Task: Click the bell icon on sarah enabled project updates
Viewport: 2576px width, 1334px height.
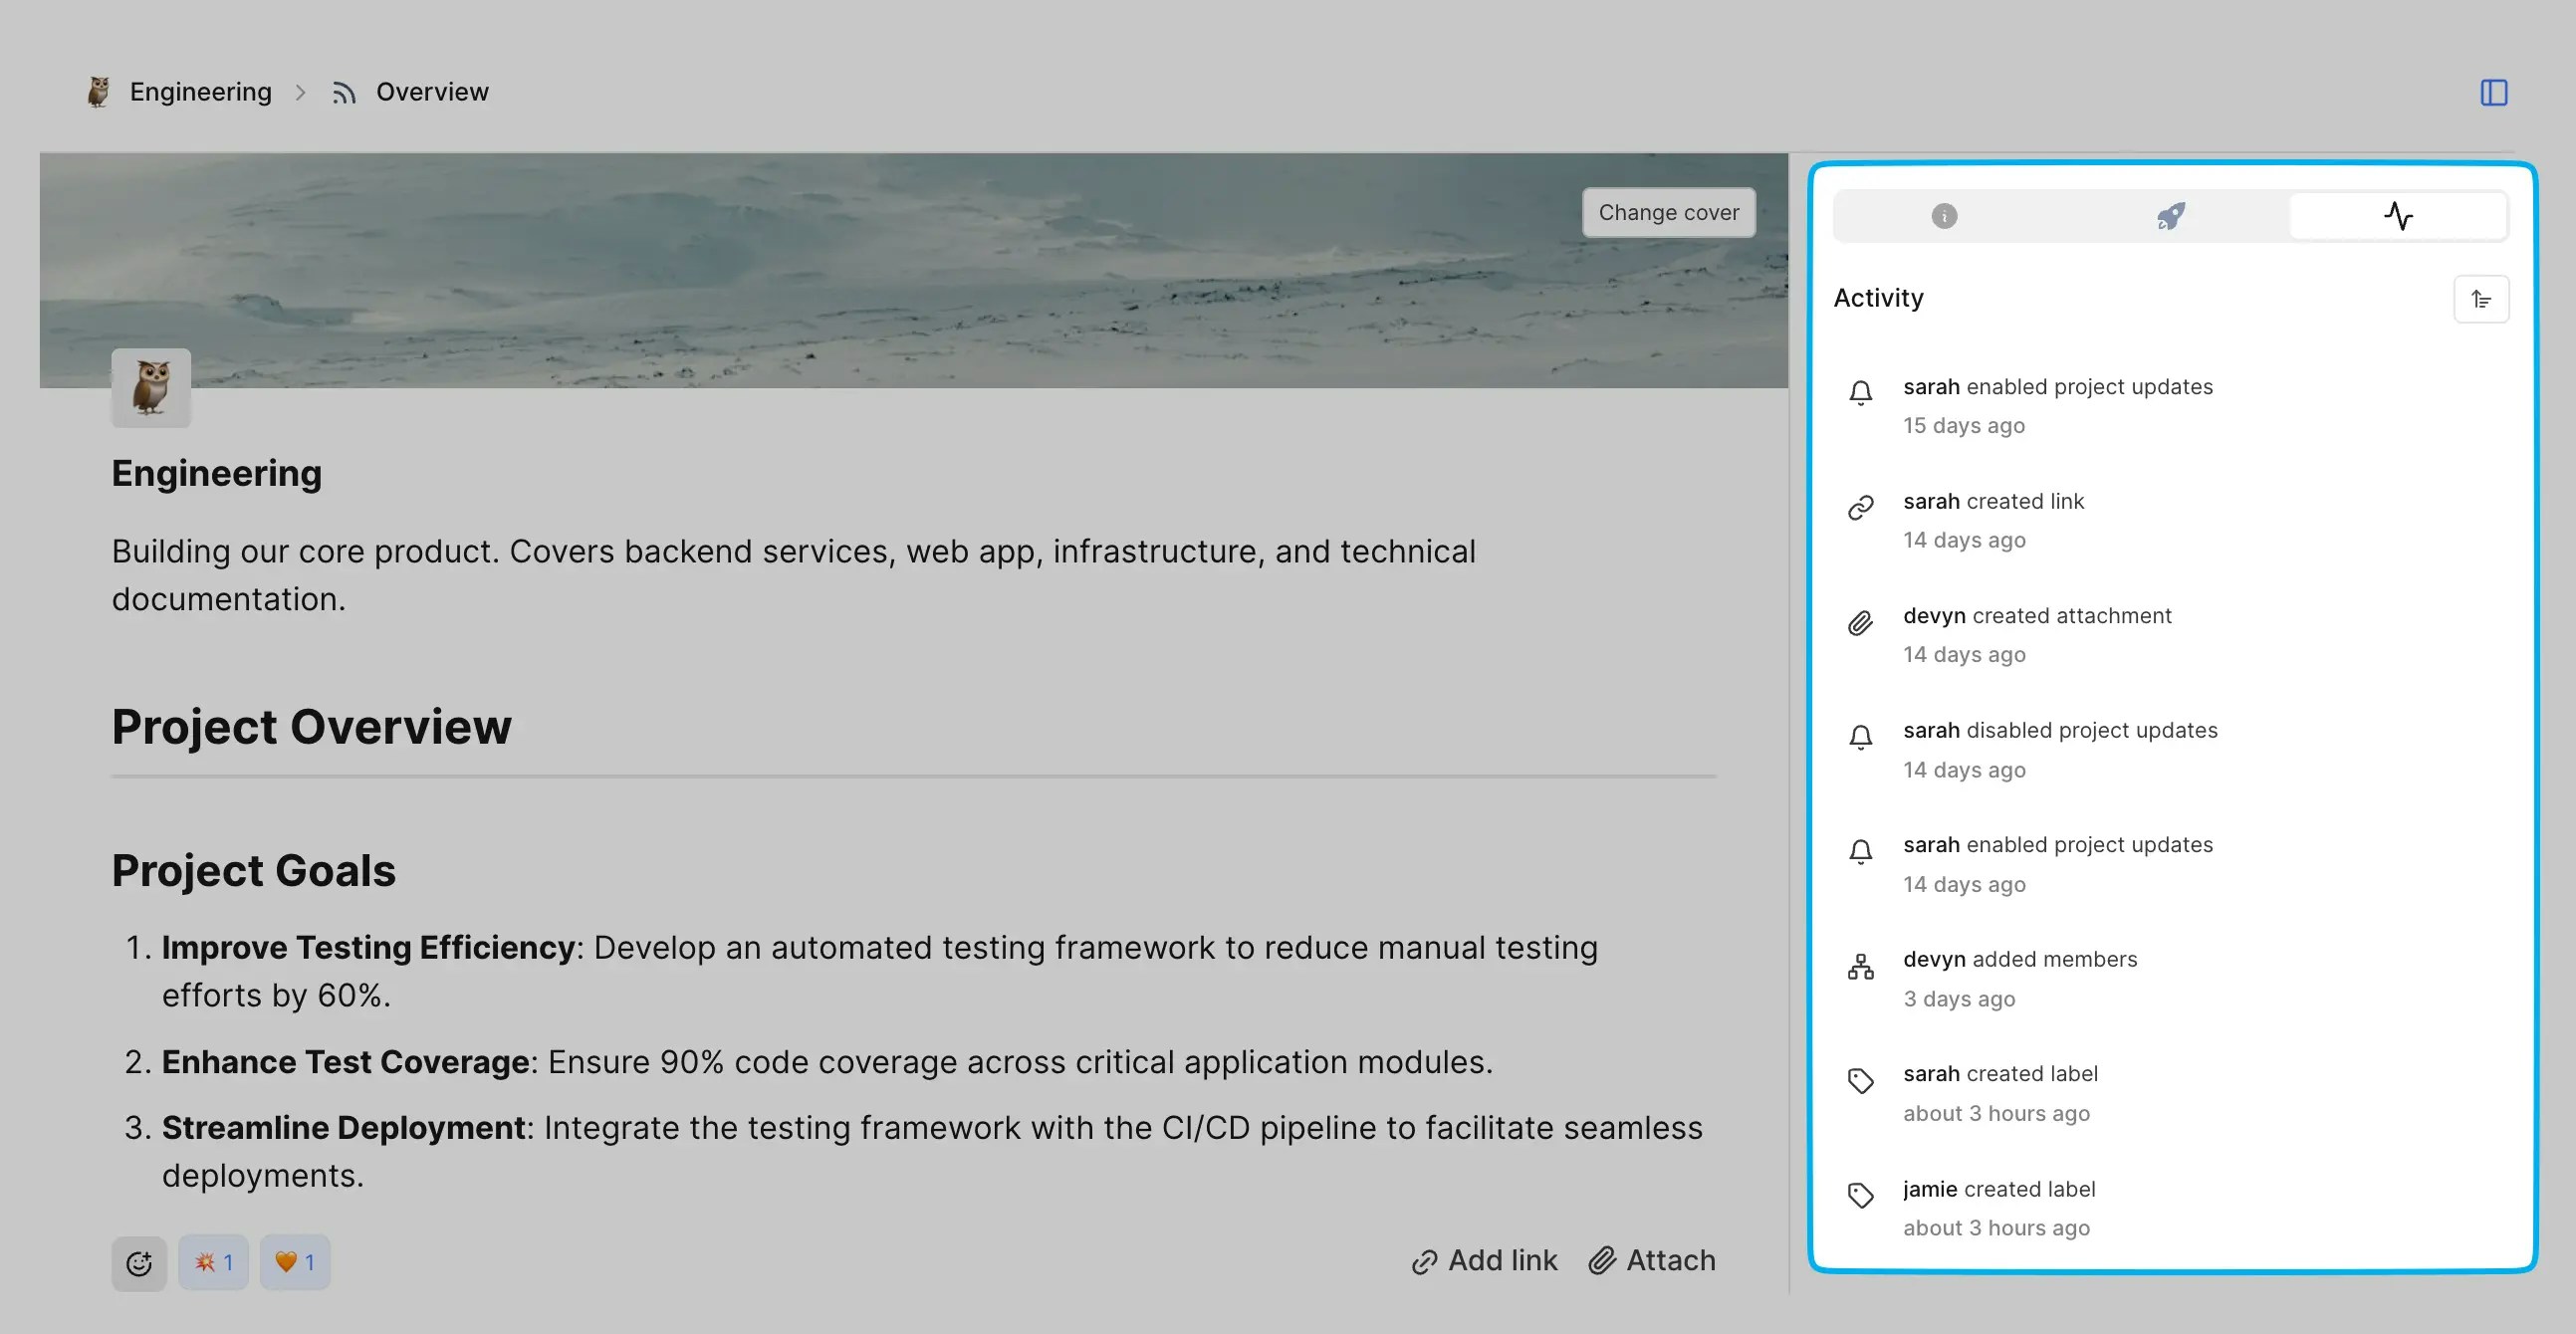Action: point(1860,393)
